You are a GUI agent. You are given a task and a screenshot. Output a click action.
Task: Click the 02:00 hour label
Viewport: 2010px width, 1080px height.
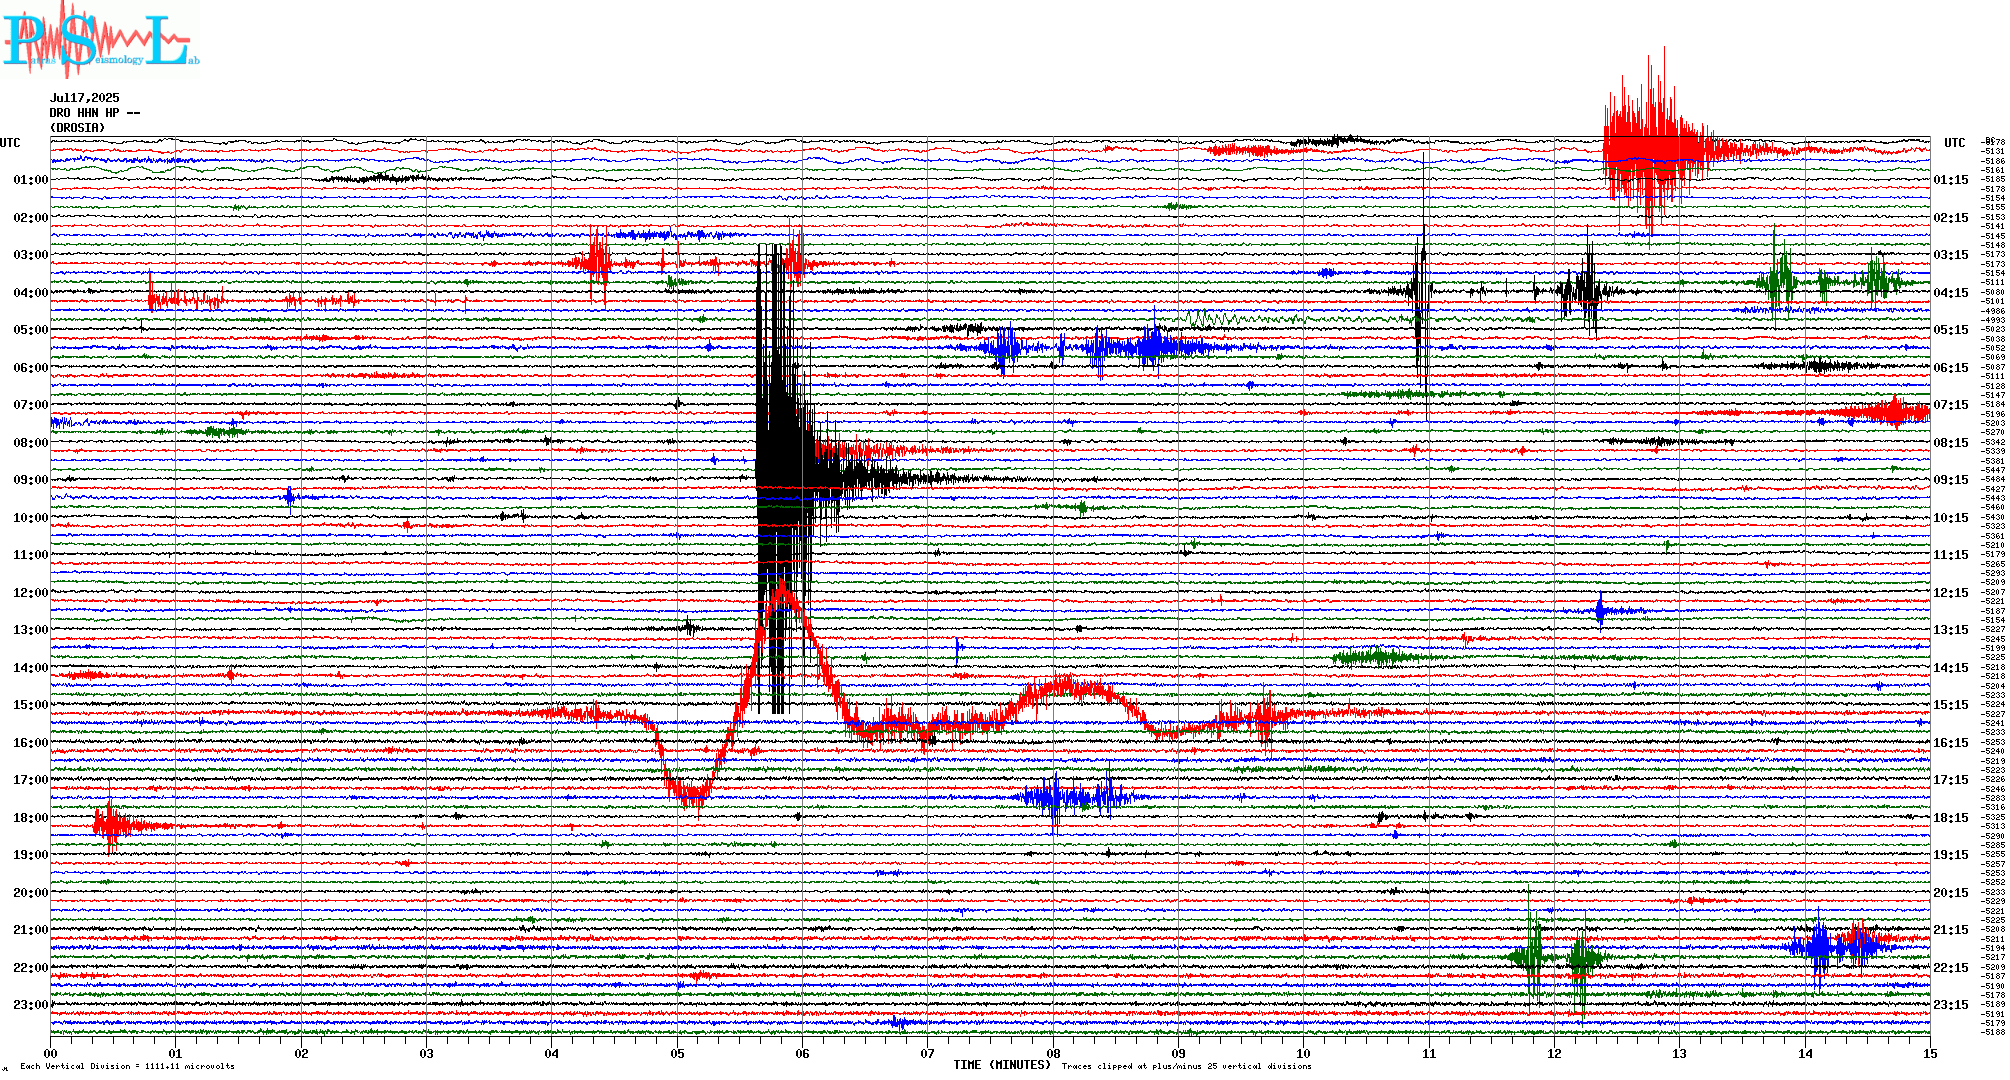pyautogui.click(x=30, y=218)
